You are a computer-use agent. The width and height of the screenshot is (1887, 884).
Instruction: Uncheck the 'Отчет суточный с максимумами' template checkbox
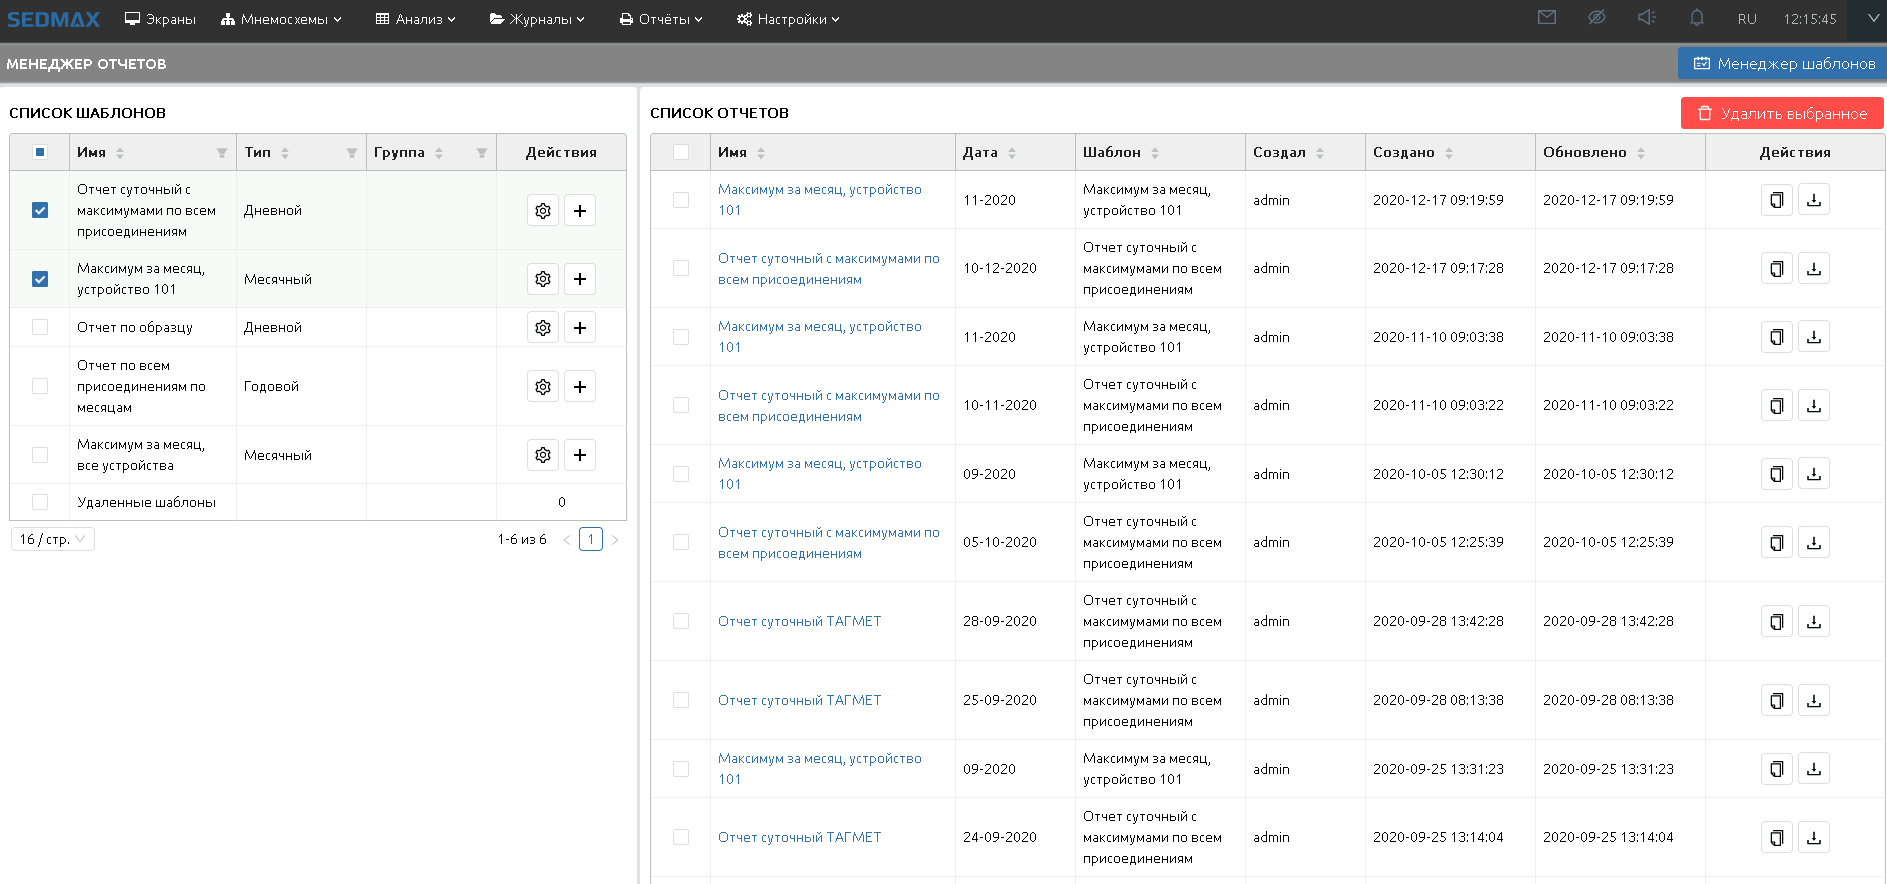click(x=40, y=210)
